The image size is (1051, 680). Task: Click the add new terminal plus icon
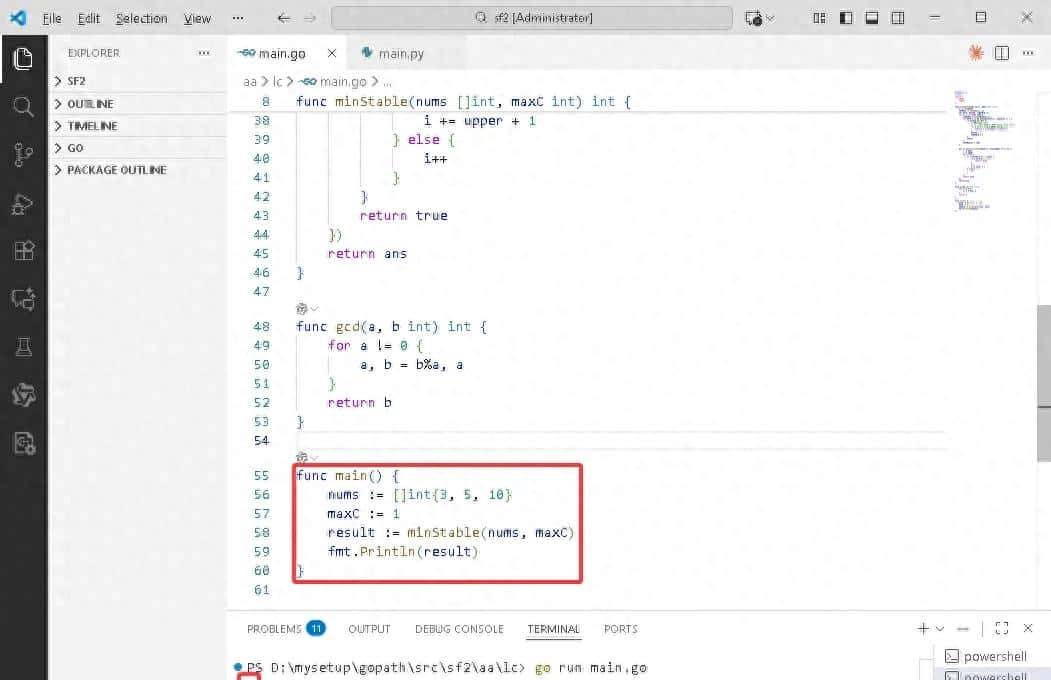point(922,629)
